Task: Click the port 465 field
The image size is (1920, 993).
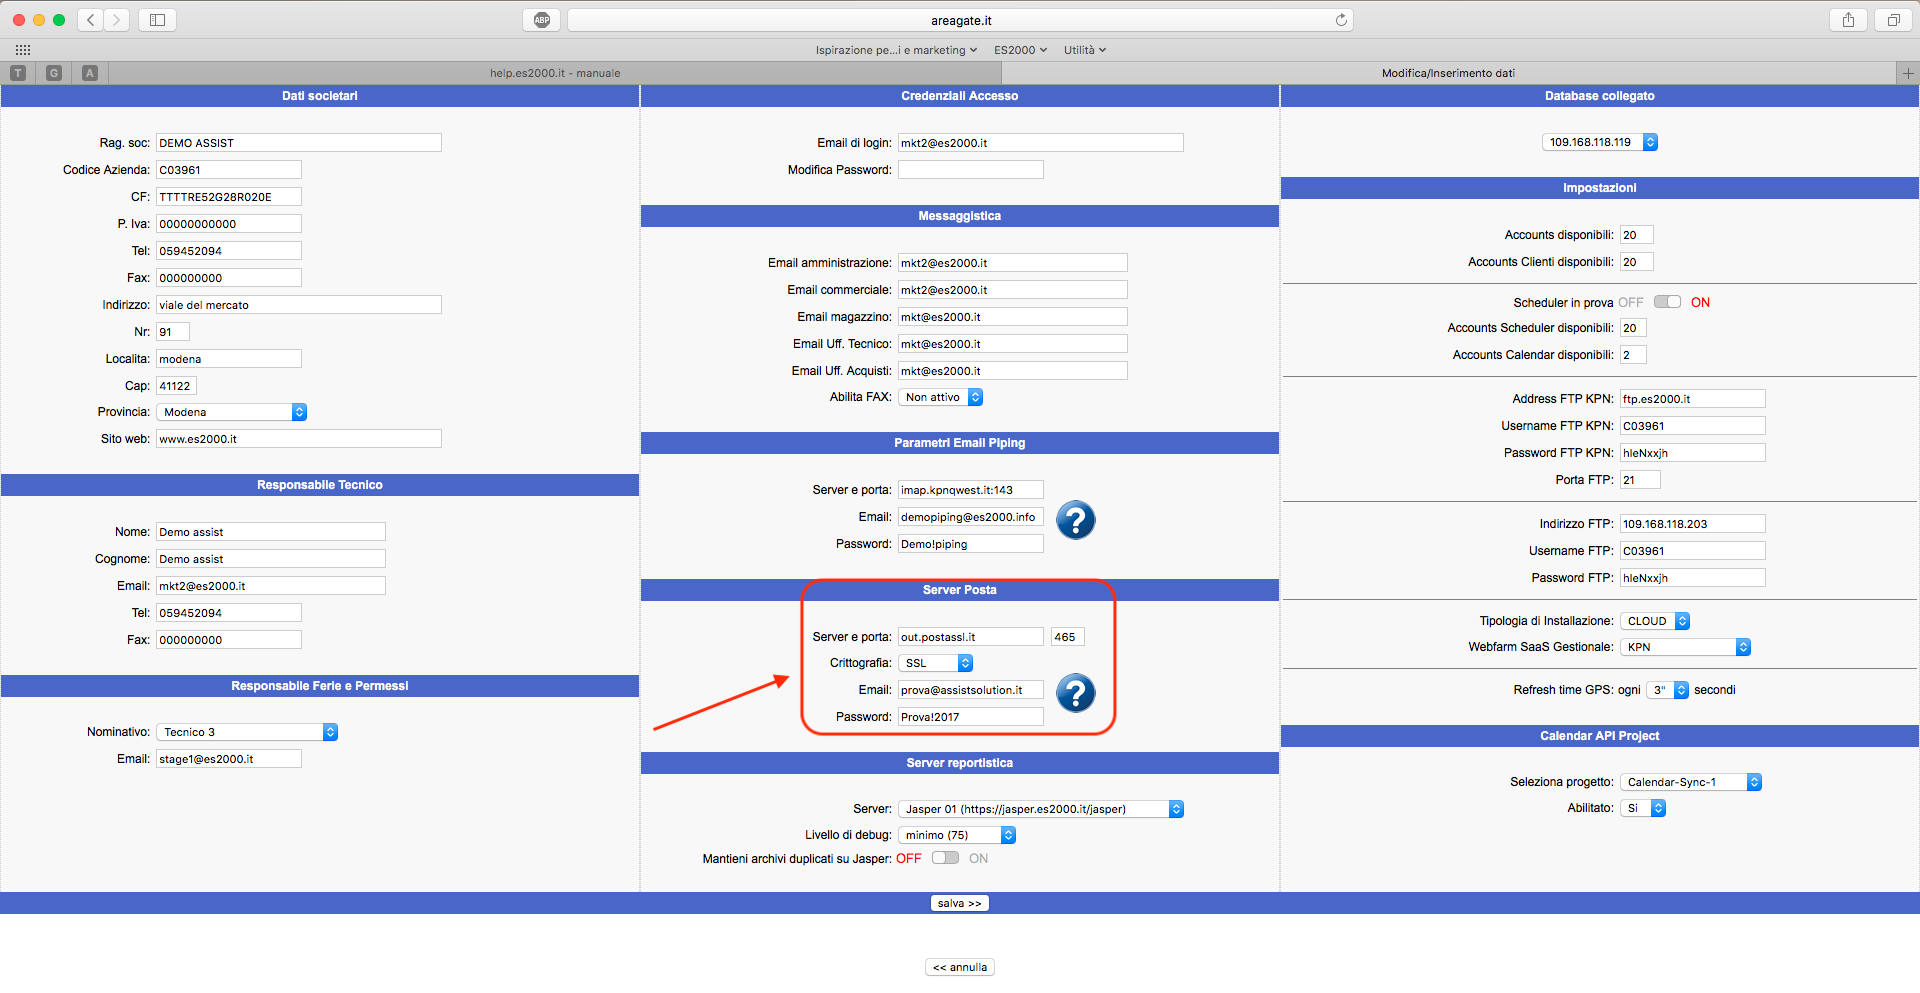Action: tap(1068, 637)
